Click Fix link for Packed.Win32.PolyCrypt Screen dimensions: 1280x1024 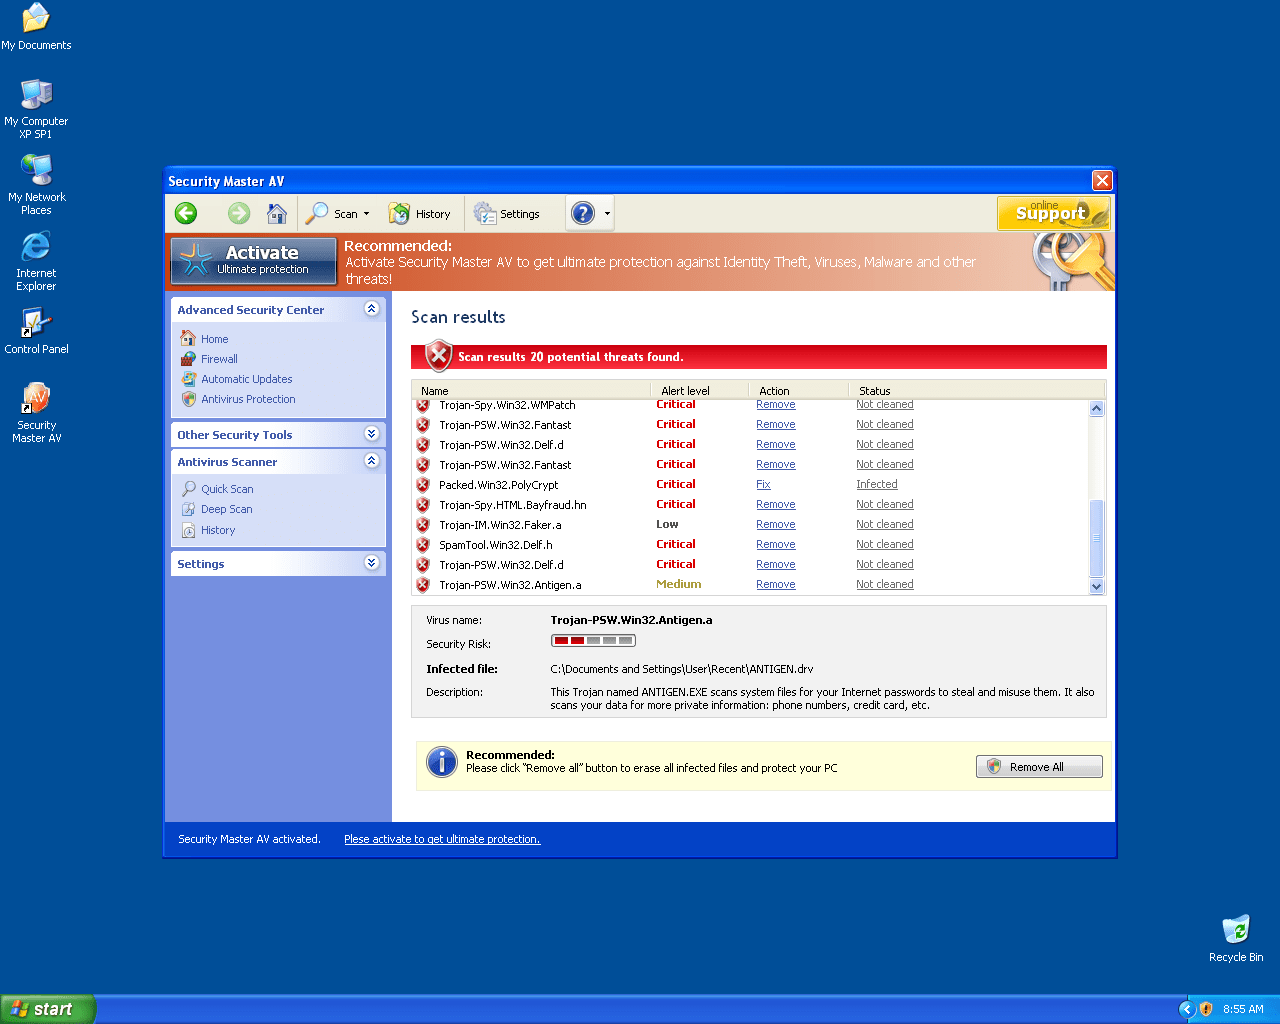point(763,484)
